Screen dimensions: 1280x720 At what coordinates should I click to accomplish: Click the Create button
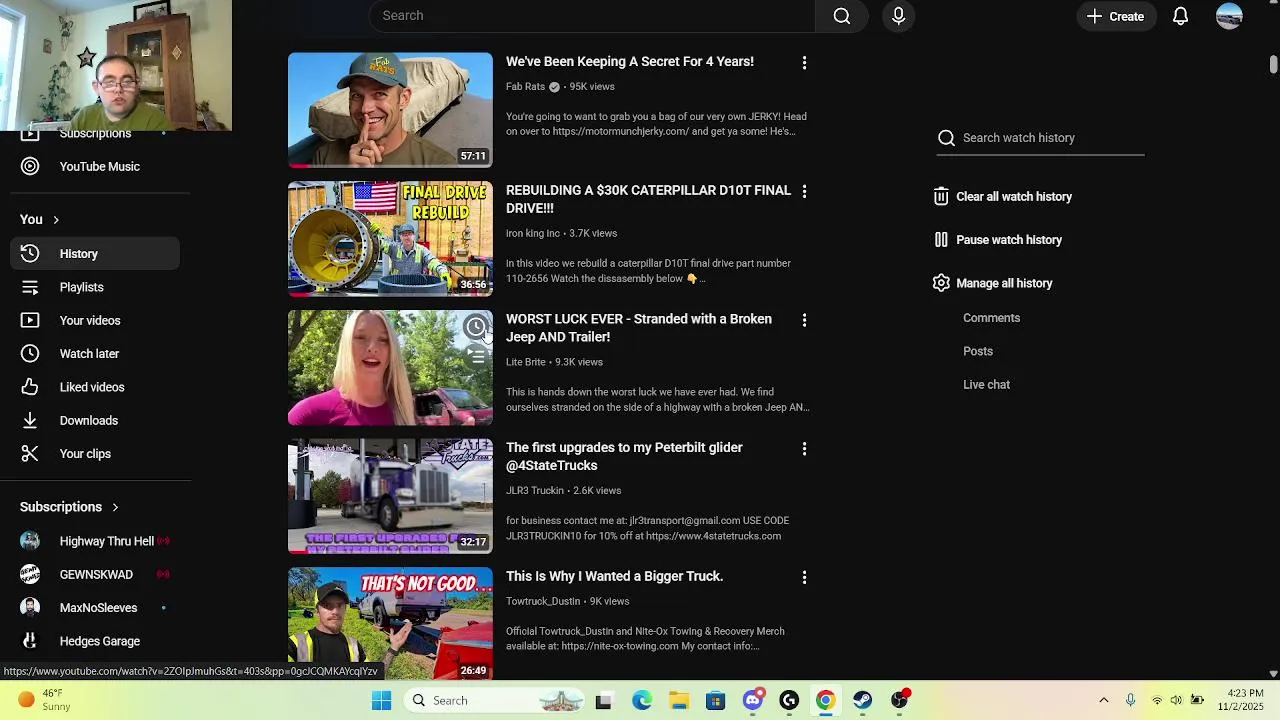(x=1115, y=16)
